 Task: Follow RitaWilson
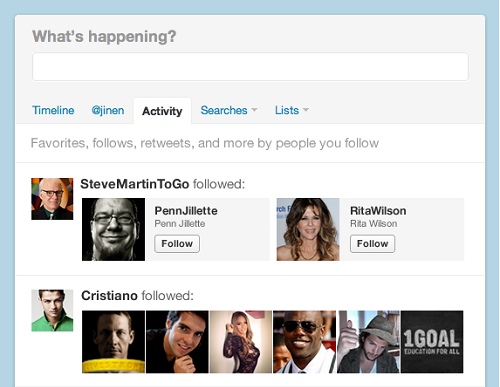click(x=372, y=244)
